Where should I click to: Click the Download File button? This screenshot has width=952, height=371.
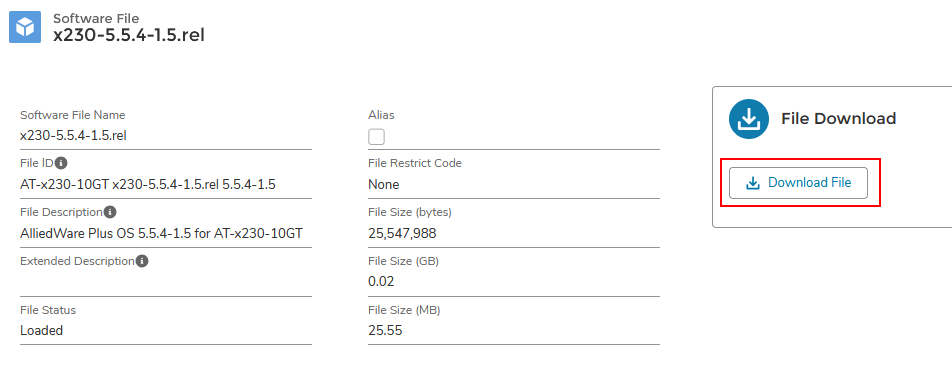[798, 183]
